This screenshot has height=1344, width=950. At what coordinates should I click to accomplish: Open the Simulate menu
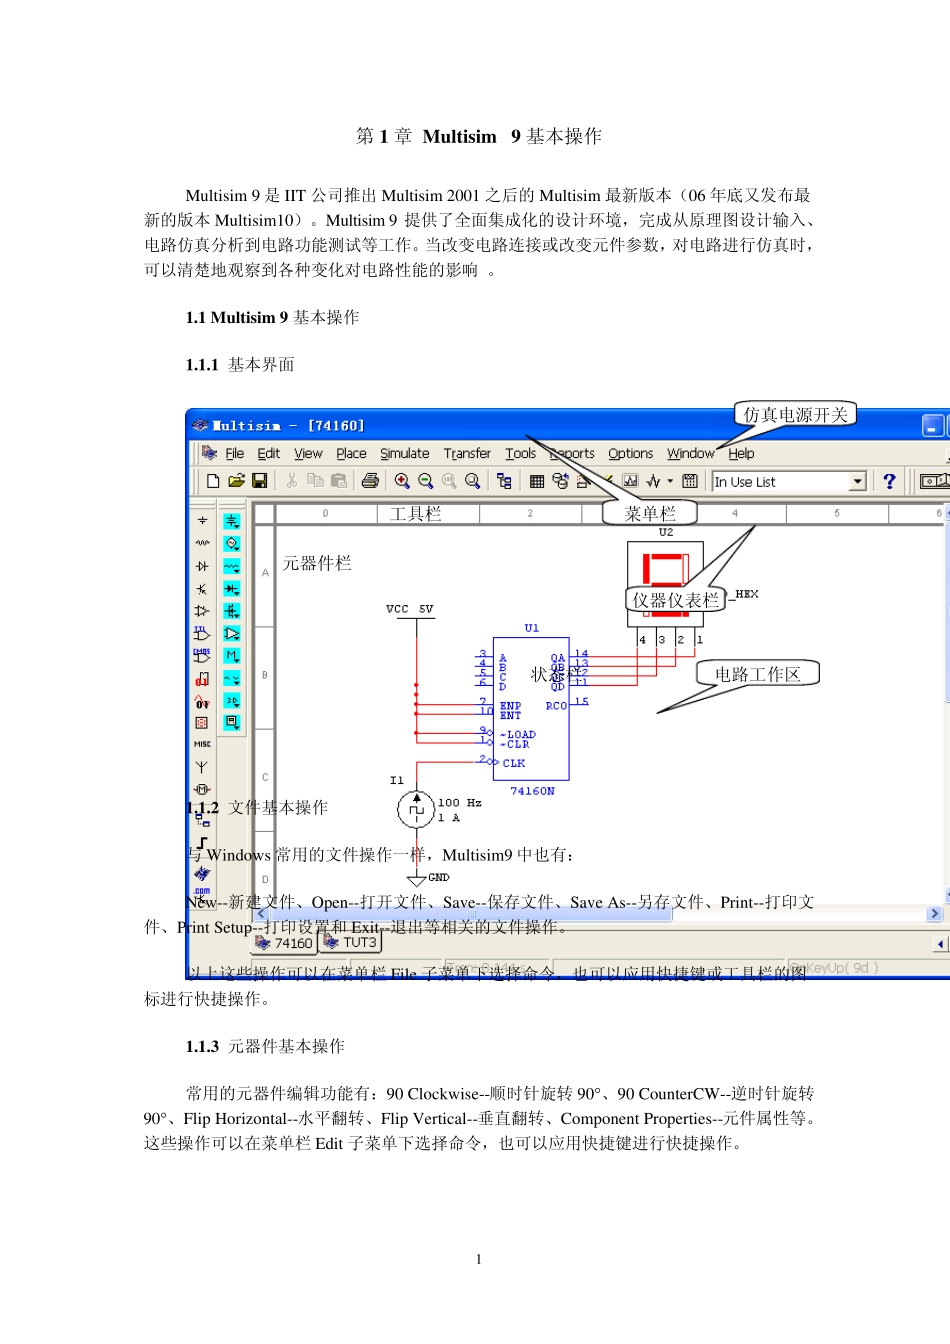tap(404, 453)
